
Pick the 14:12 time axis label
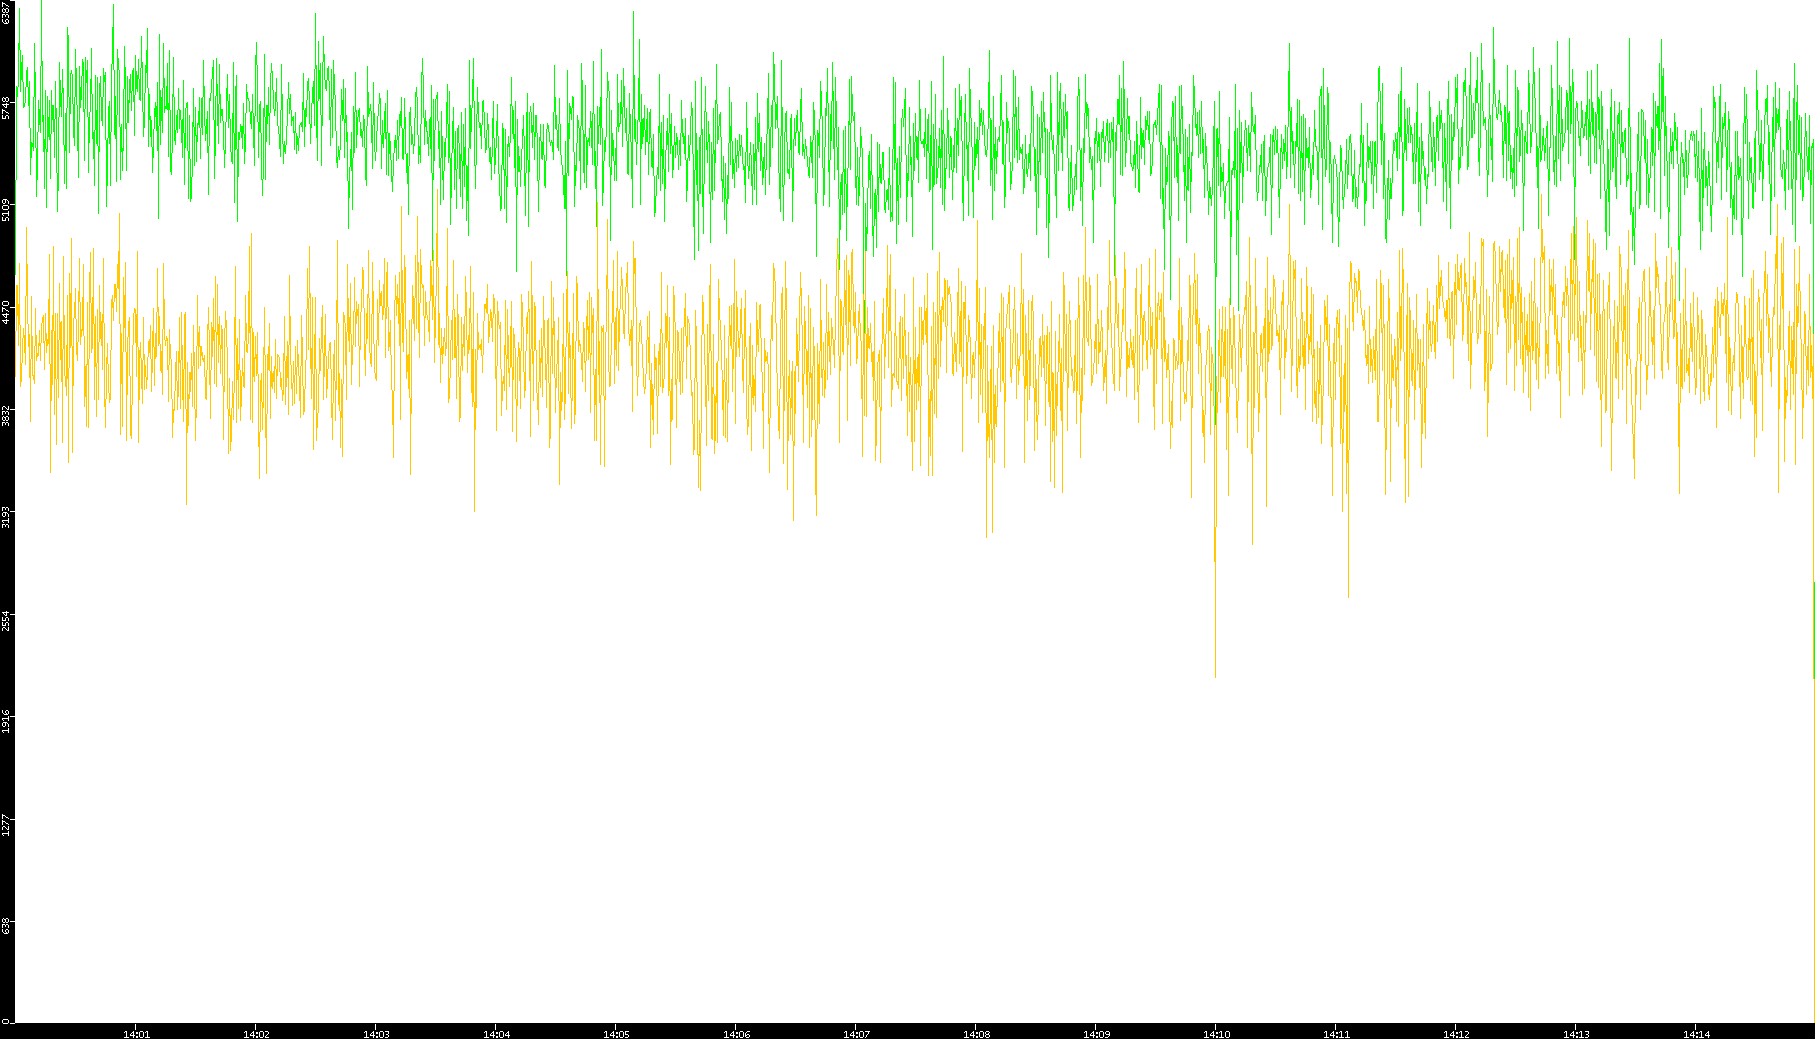1456,1033
